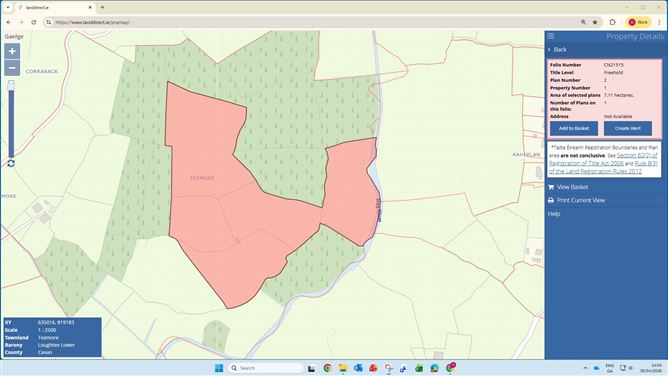The height and width of the screenshot is (376, 668).
Task: Click the Title Level value Freehold
Action: [x=613, y=72]
